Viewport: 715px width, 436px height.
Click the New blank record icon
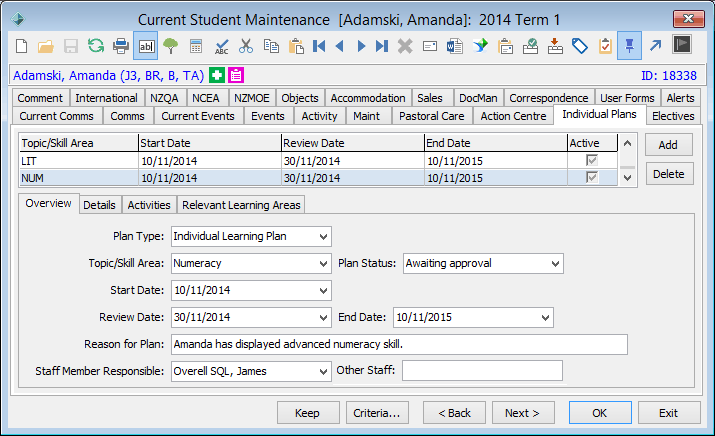point(21,46)
